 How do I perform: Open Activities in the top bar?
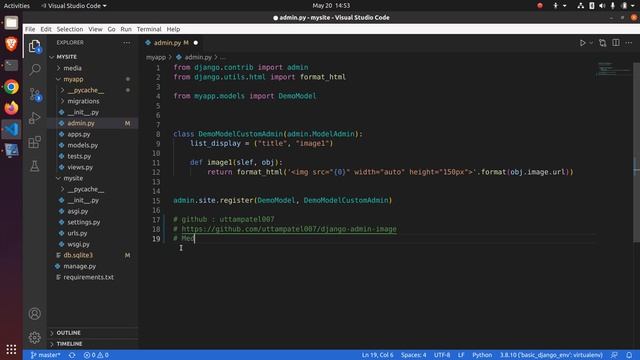17,6
